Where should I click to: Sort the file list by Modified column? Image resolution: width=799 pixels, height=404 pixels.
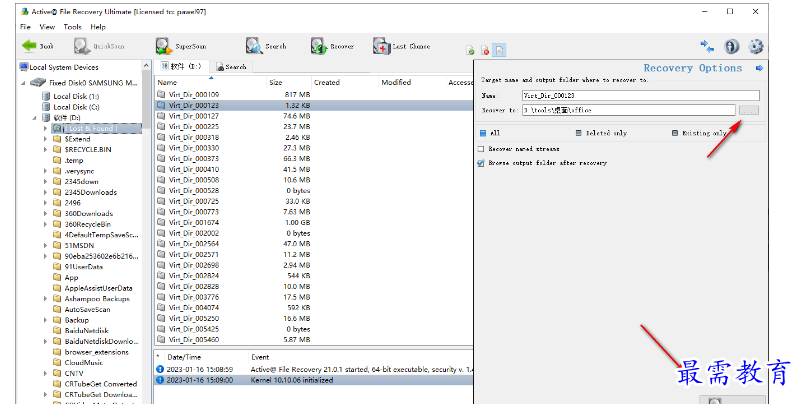point(412,83)
